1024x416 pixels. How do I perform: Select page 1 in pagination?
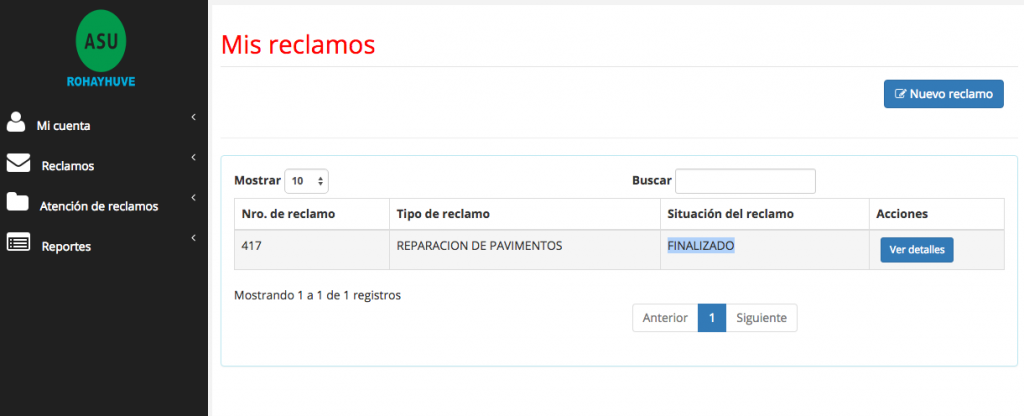(x=711, y=318)
